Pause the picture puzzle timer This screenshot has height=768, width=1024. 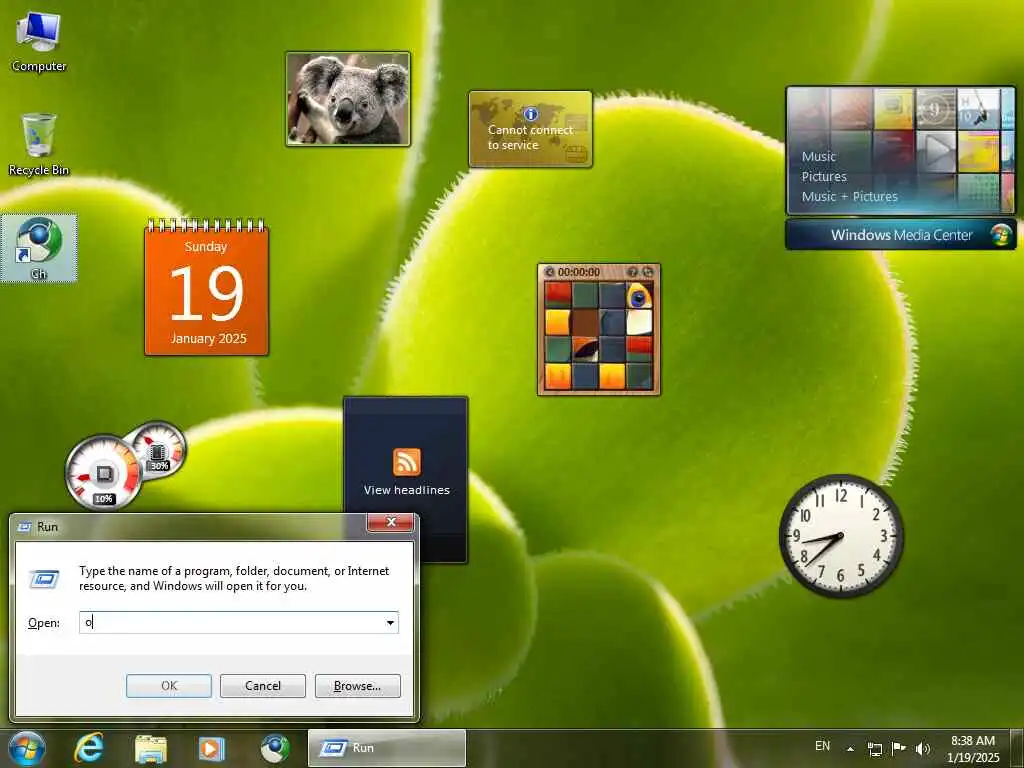point(550,272)
